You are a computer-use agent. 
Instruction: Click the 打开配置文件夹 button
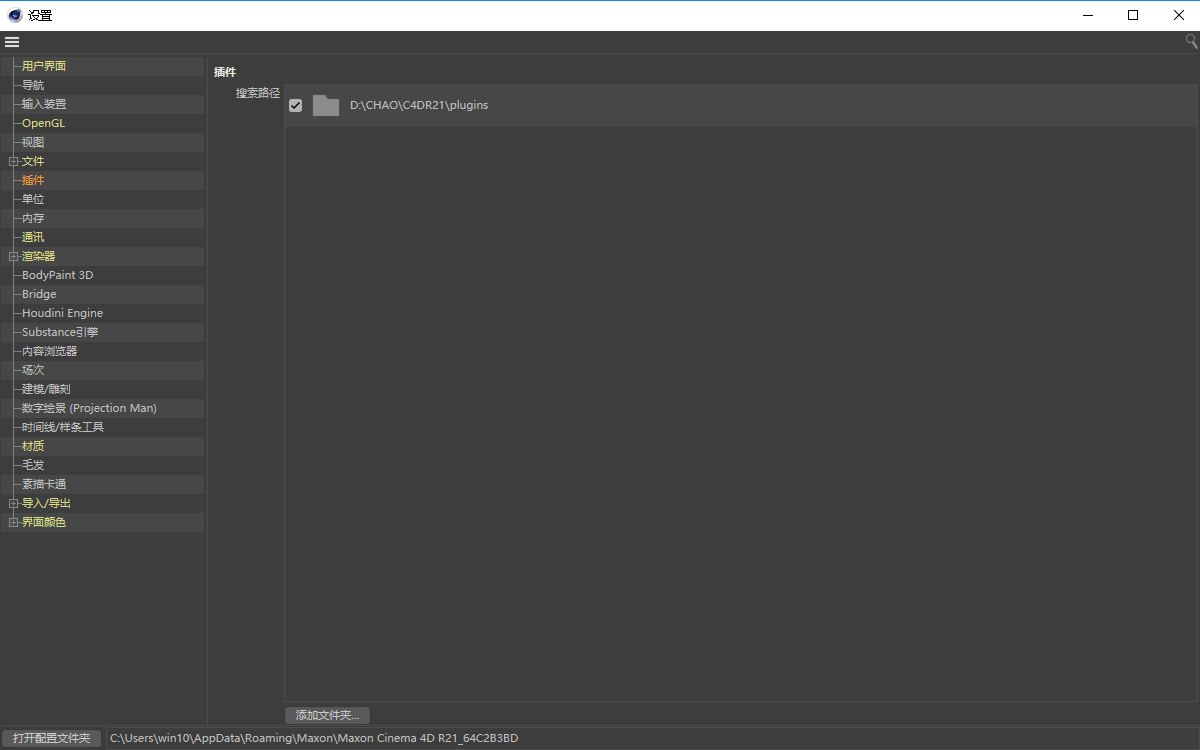pos(51,738)
